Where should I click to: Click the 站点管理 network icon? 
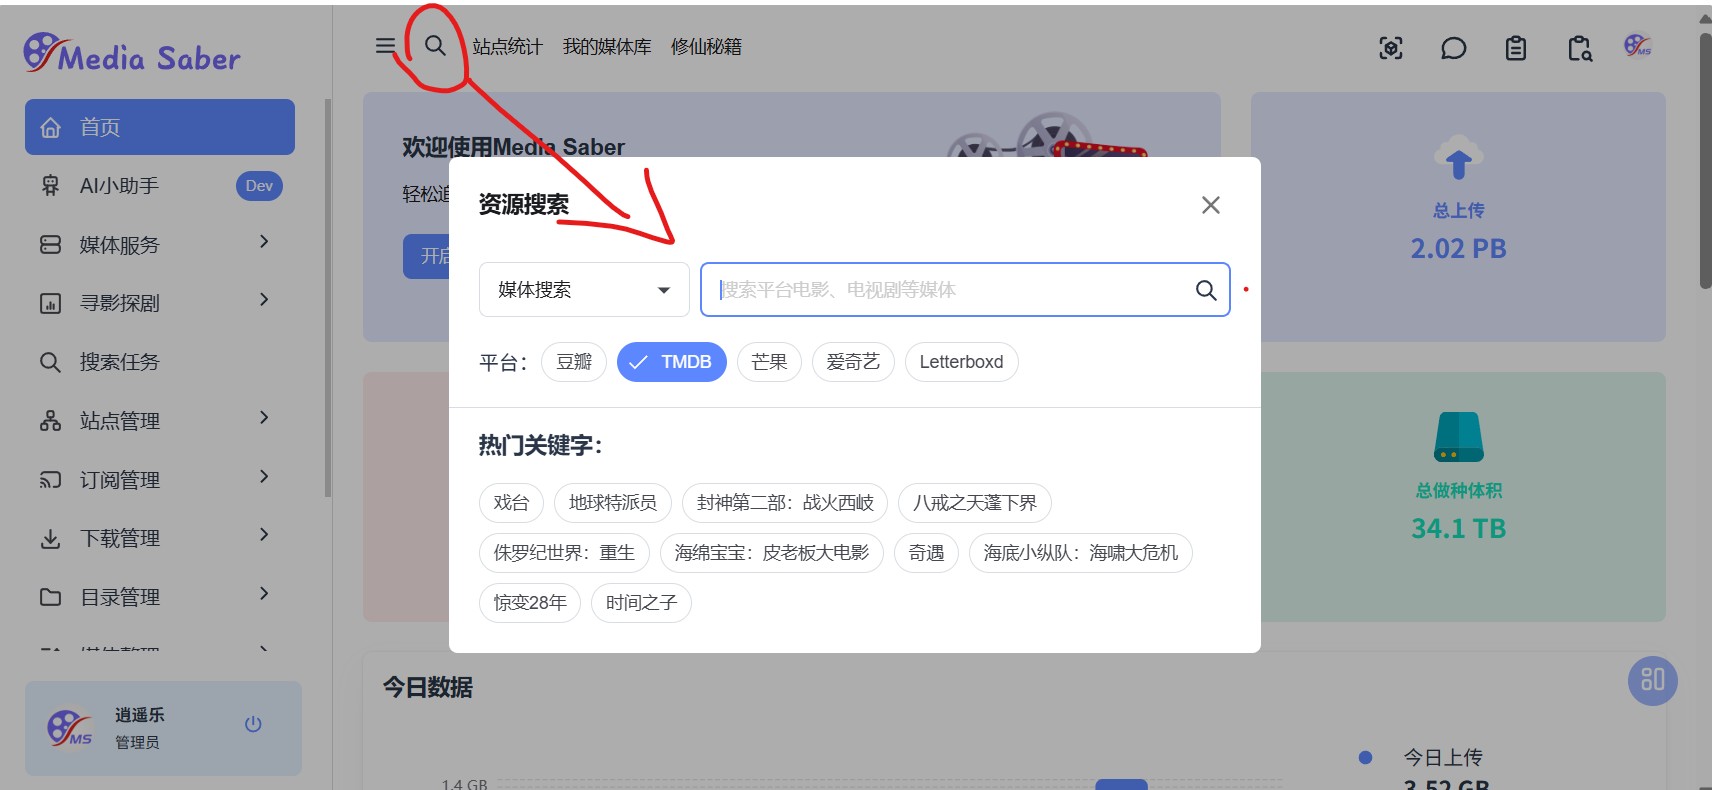pyautogui.click(x=51, y=421)
